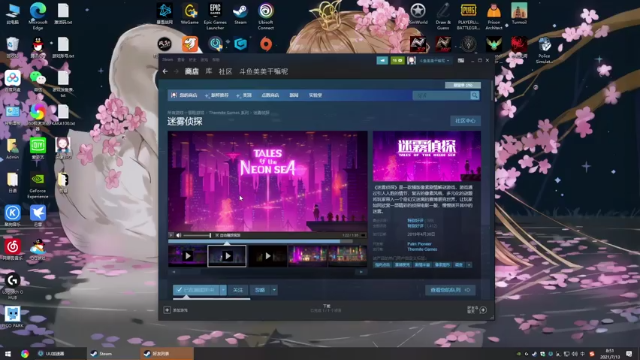Select the third video thumbnail
The width and height of the screenshot is (640, 360).
(x=267, y=256)
